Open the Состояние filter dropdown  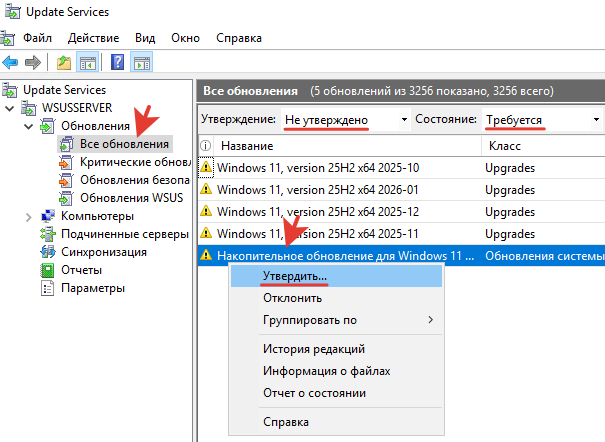[596, 119]
